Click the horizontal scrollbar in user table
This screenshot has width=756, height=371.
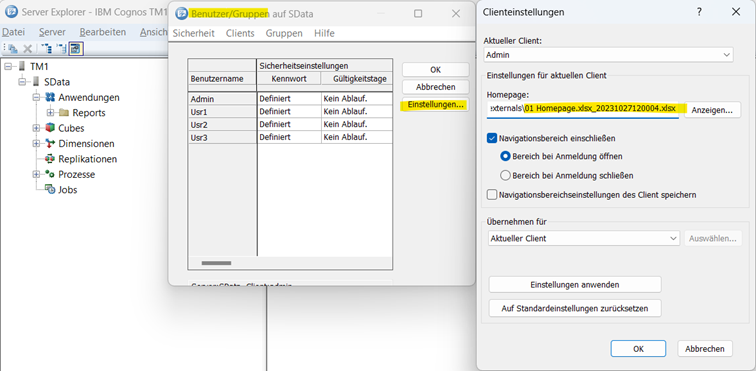click(x=216, y=263)
